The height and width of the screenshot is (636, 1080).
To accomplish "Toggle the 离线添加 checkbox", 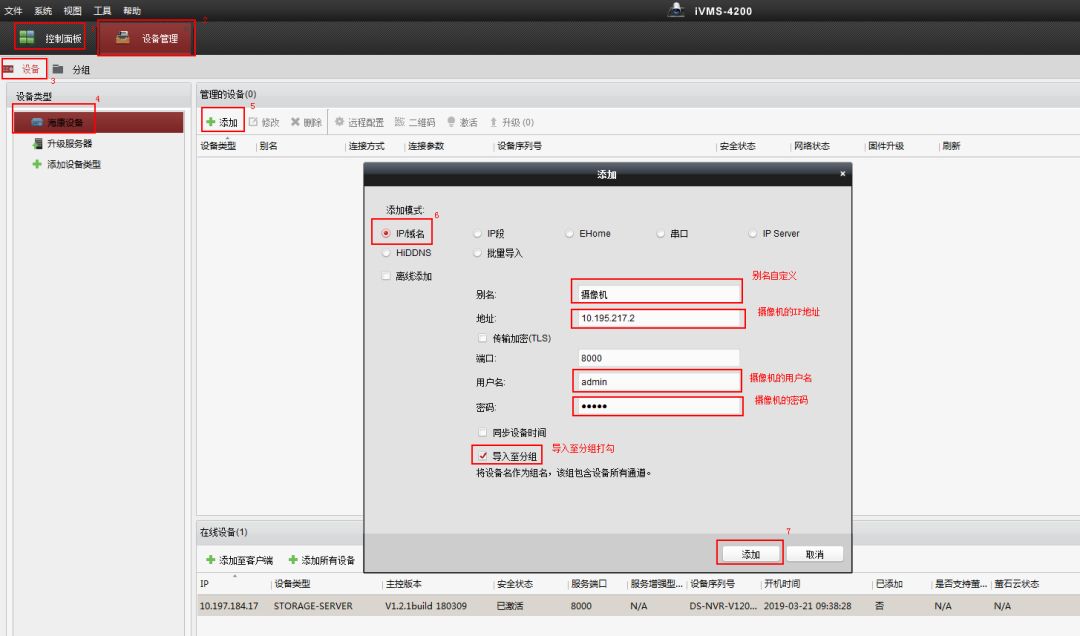I will click(386, 276).
